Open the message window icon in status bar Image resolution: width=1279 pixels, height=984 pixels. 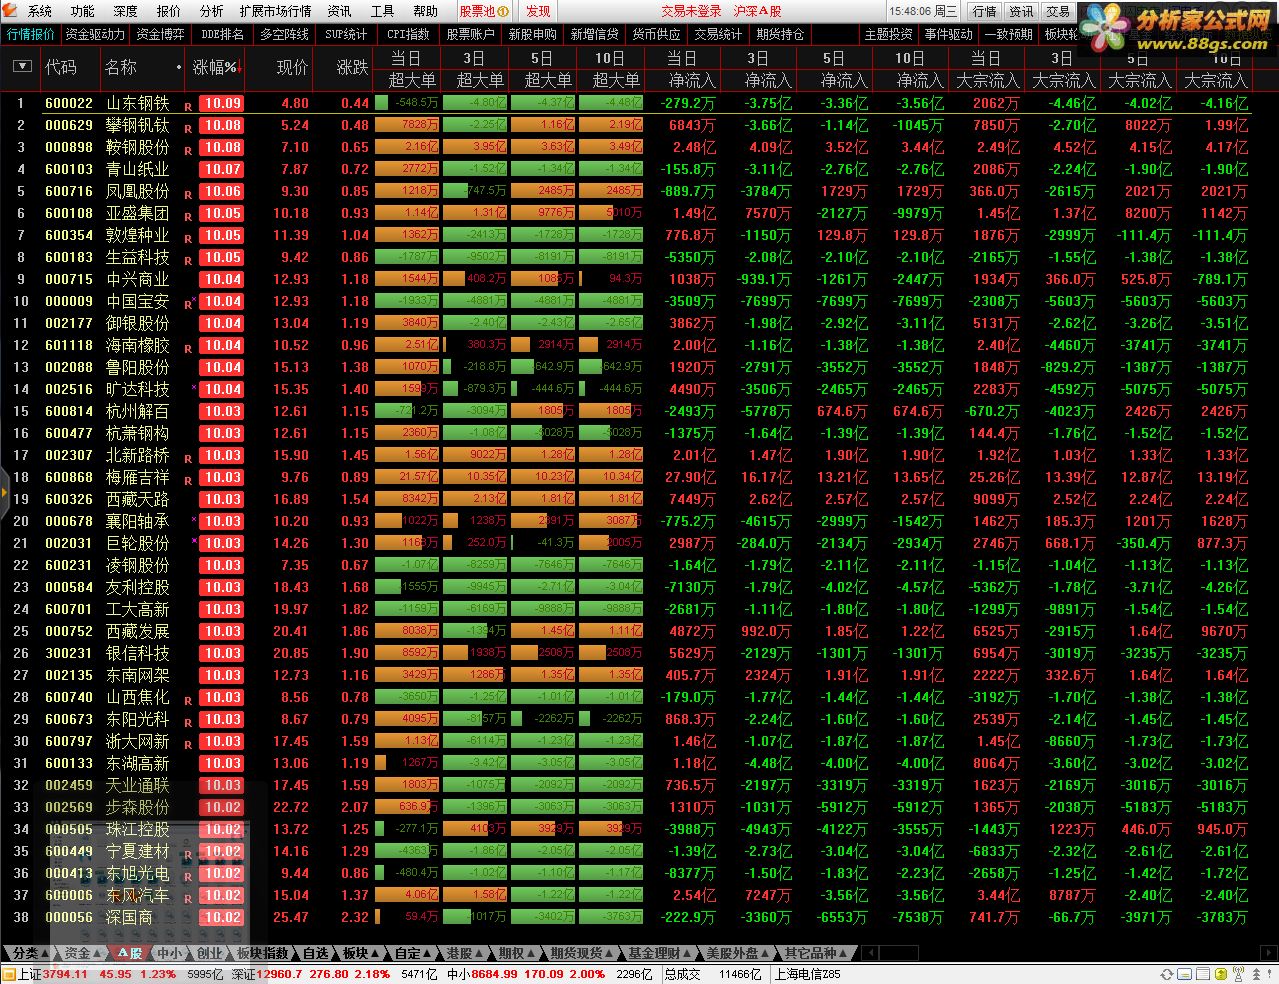coord(1184,974)
